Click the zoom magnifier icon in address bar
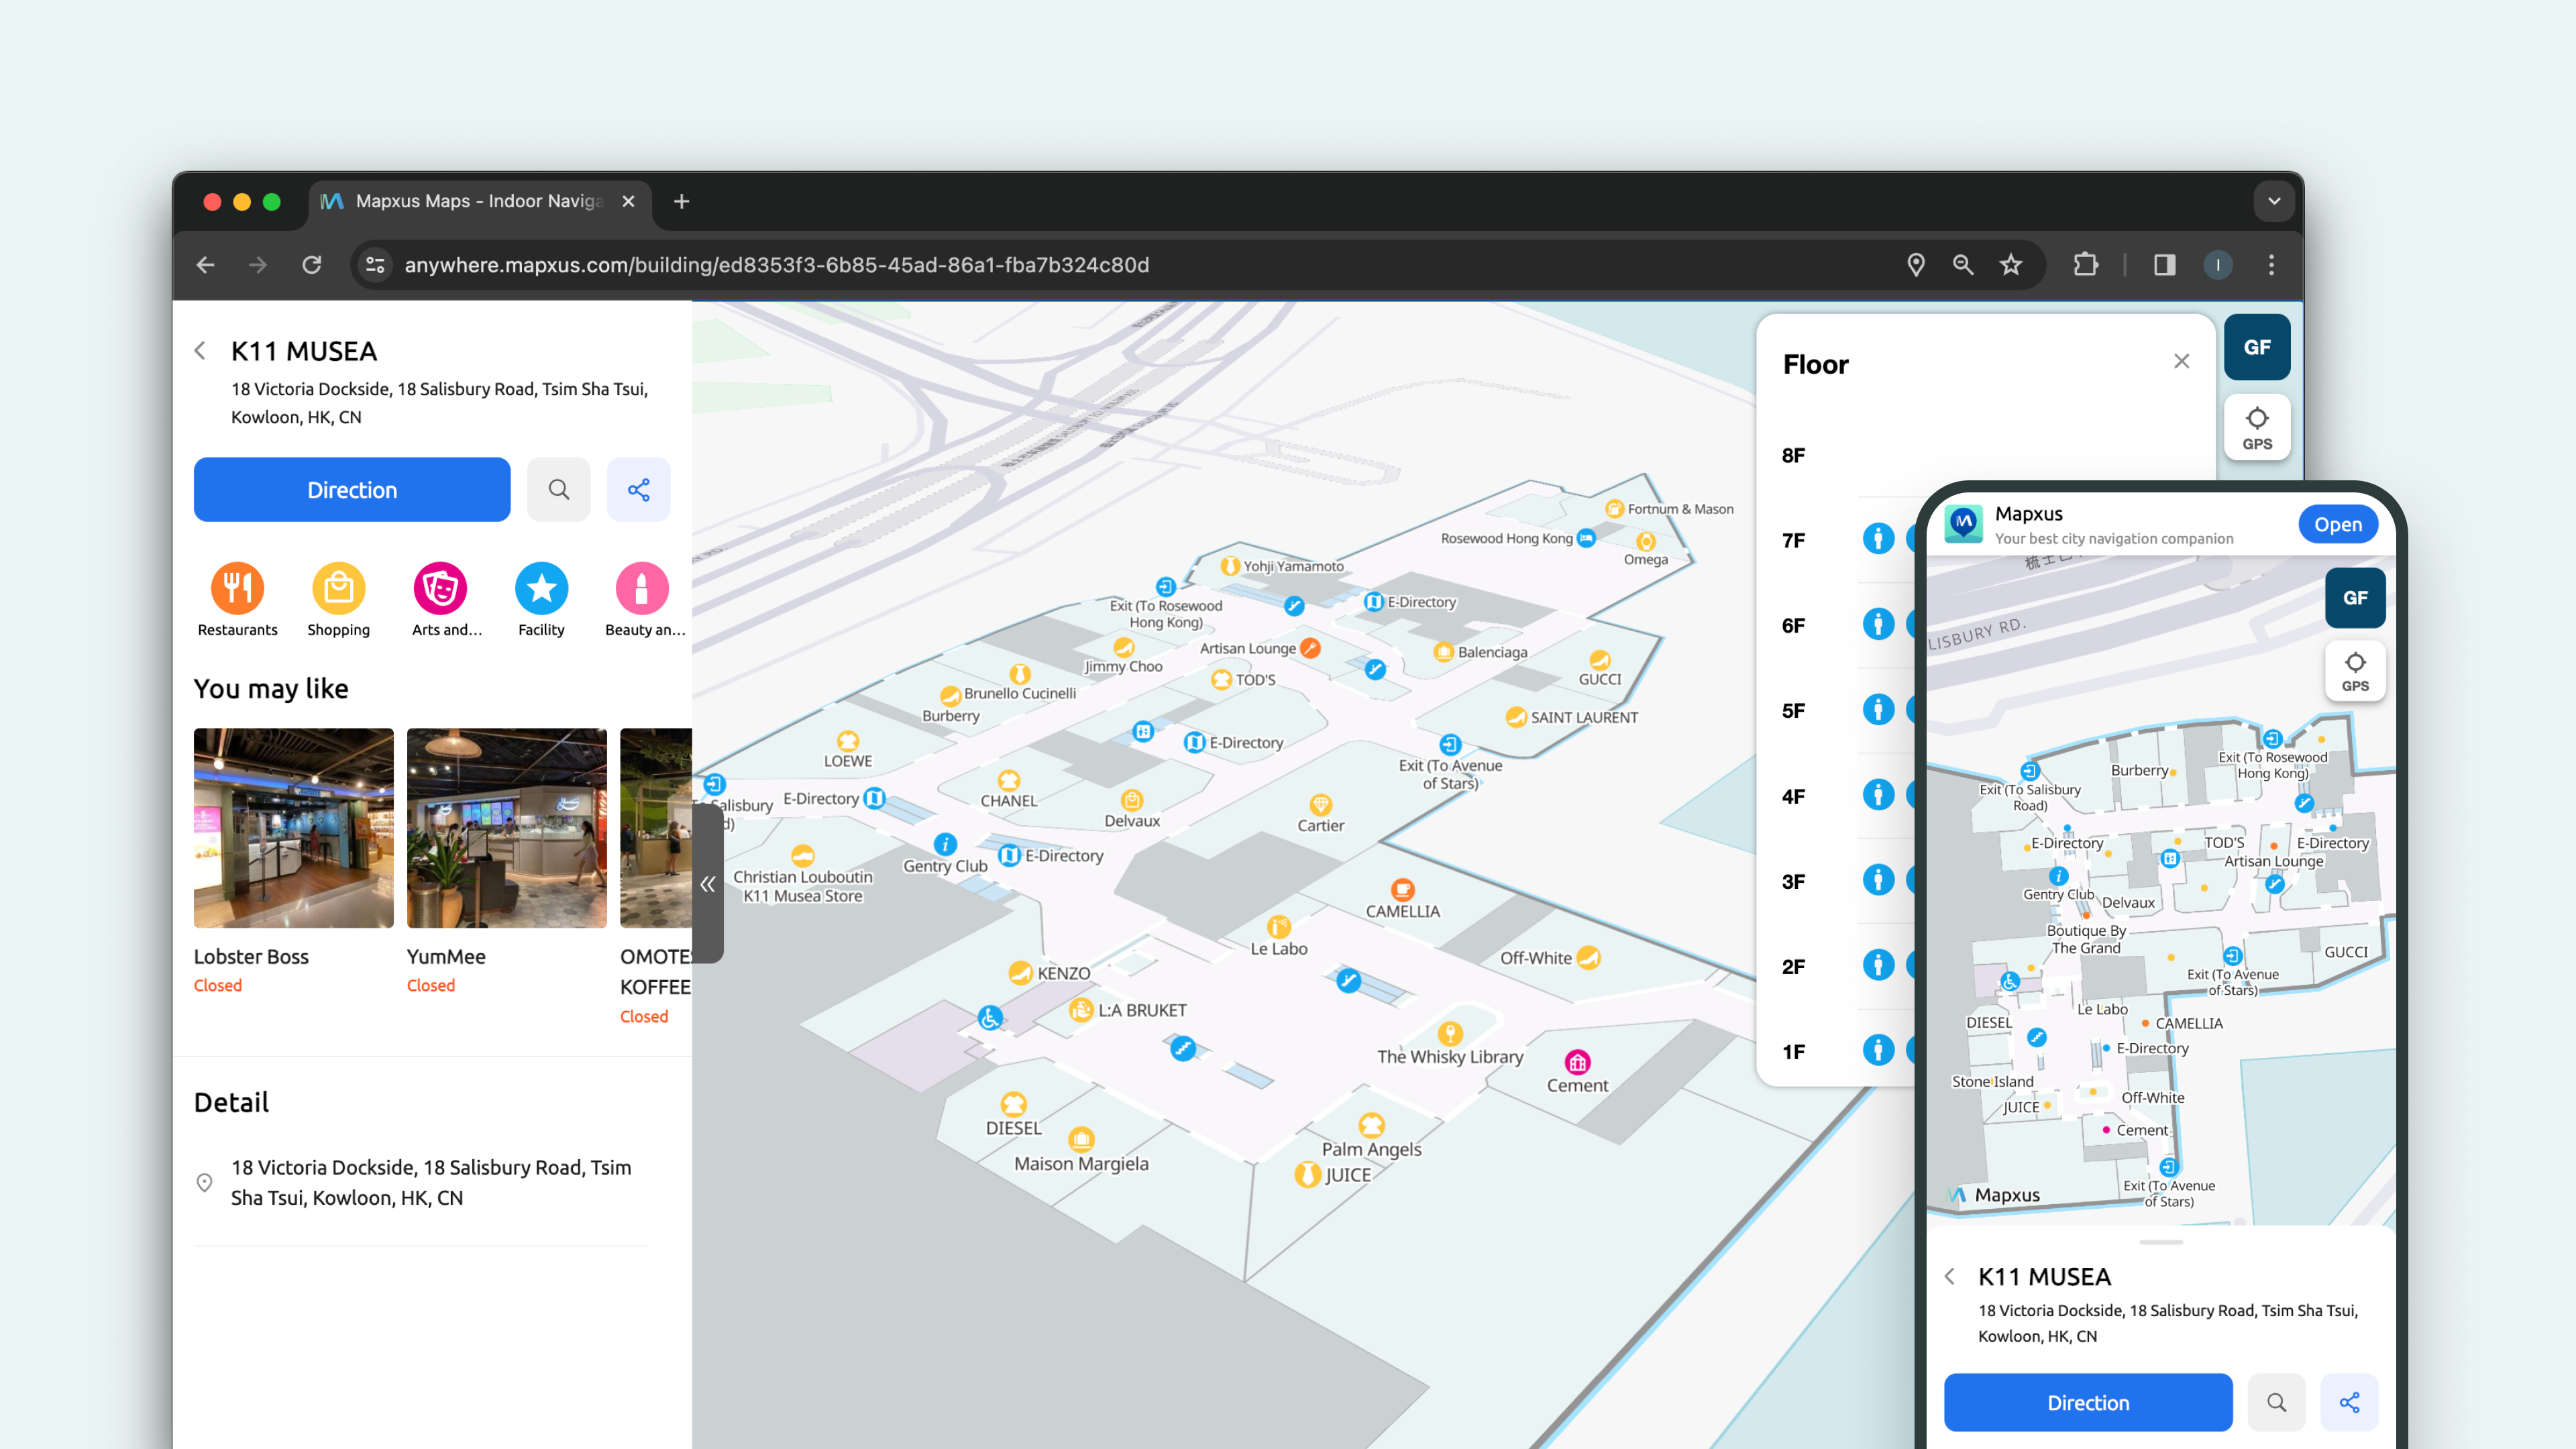This screenshot has height=1449, width=2576. click(1963, 265)
